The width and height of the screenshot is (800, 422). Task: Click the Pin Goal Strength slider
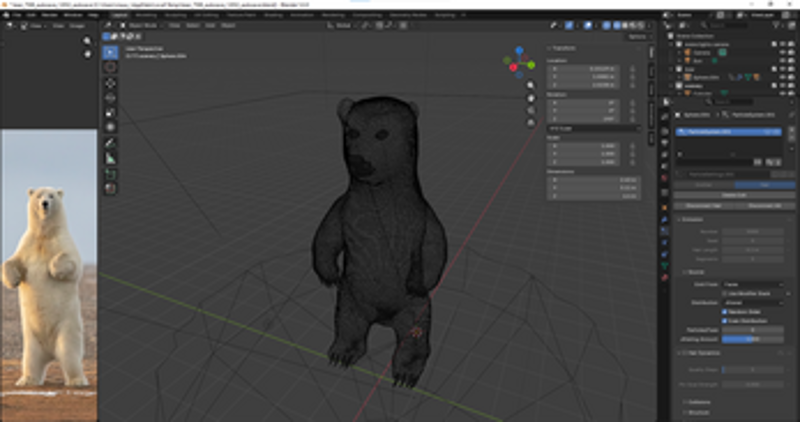pos(753,384)
